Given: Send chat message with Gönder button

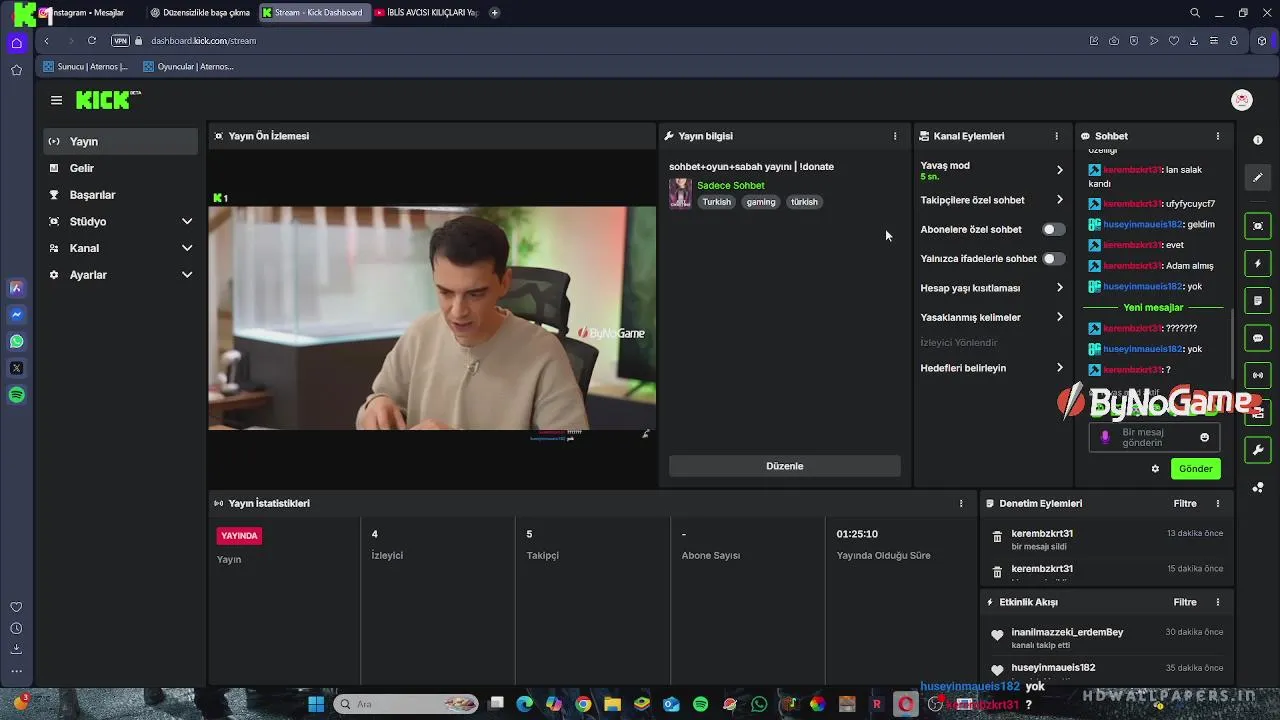Looking at the screenshot, I should coord(1195,469).
